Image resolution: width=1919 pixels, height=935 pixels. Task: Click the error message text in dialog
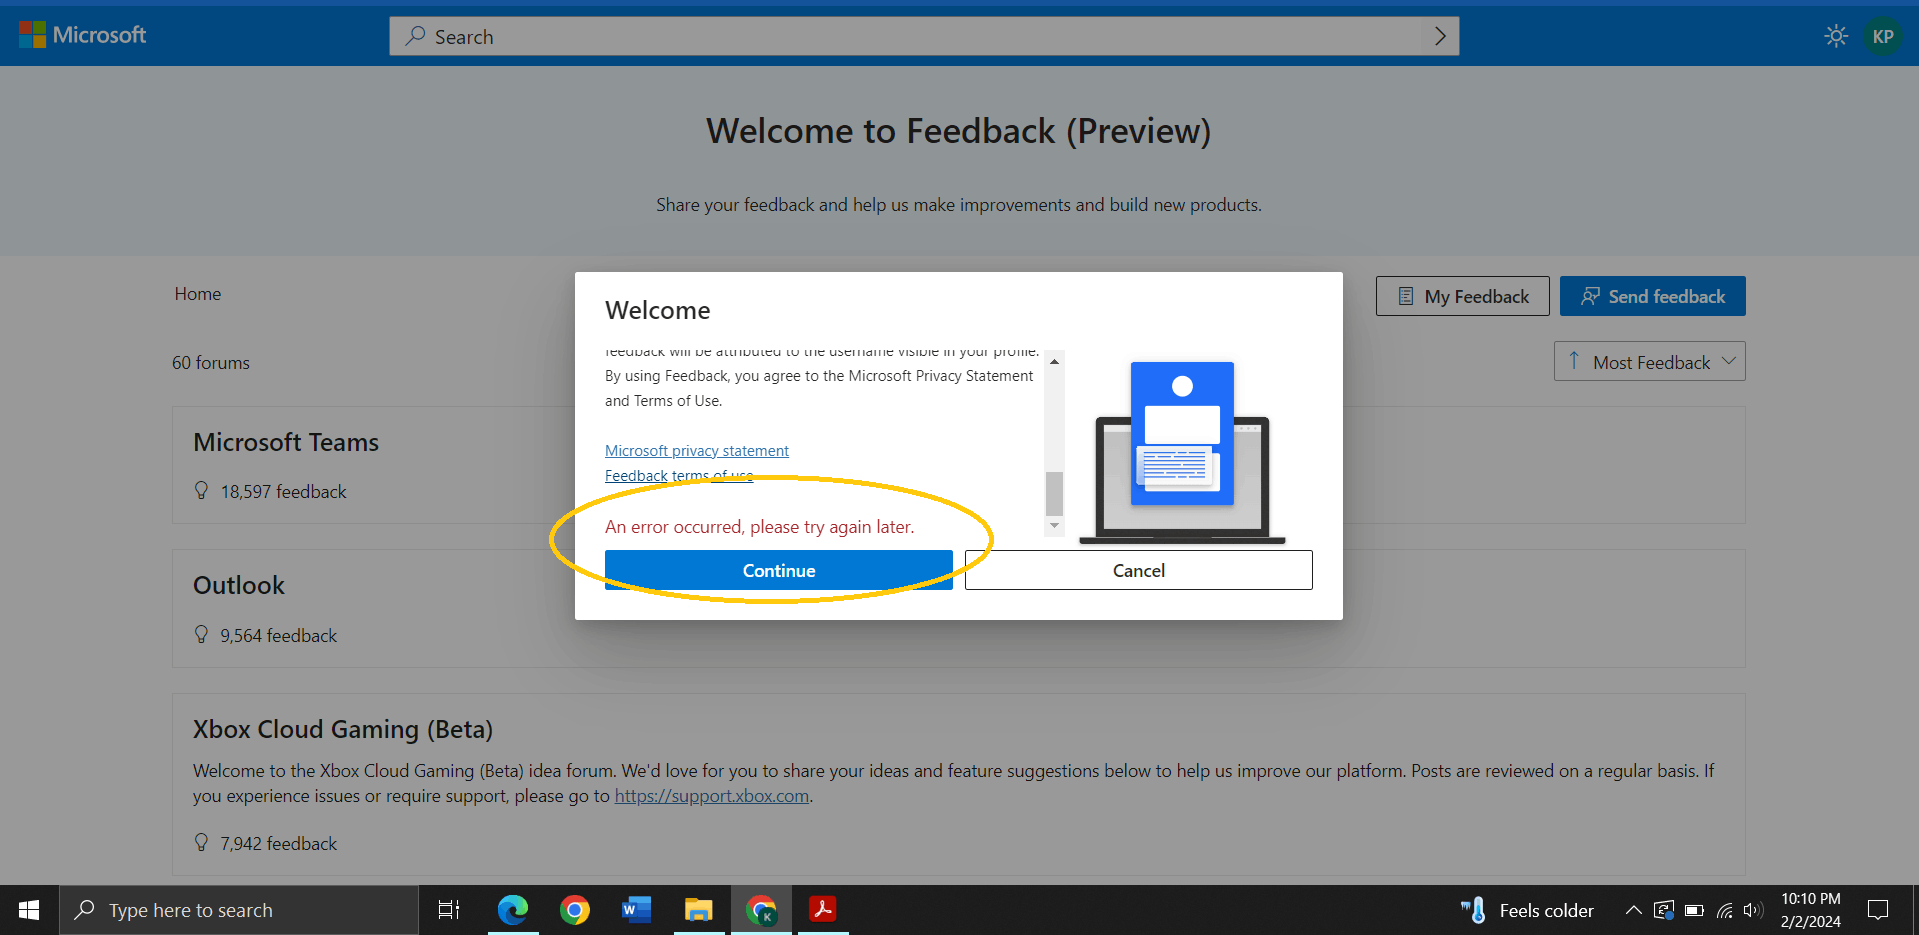pos(760,527)
